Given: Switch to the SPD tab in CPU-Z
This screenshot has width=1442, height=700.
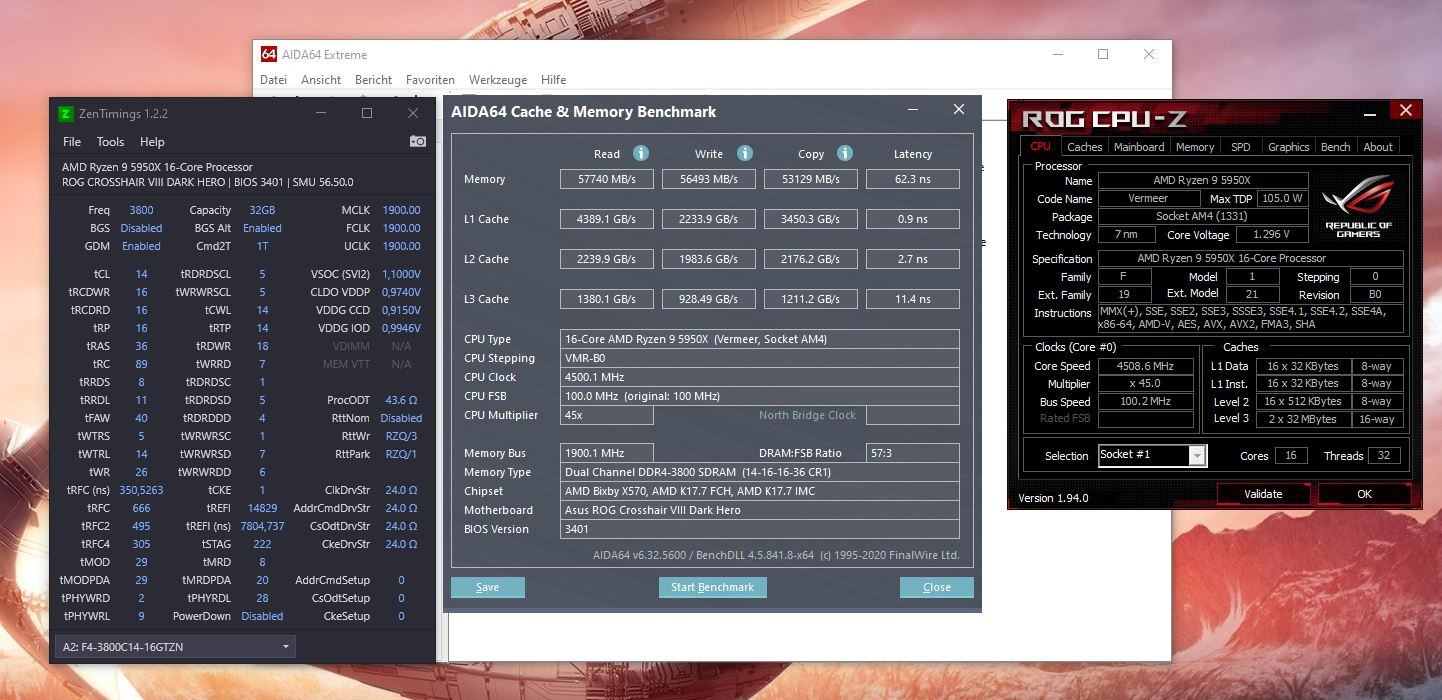Looking at the screenshot, I should 1241,147.
